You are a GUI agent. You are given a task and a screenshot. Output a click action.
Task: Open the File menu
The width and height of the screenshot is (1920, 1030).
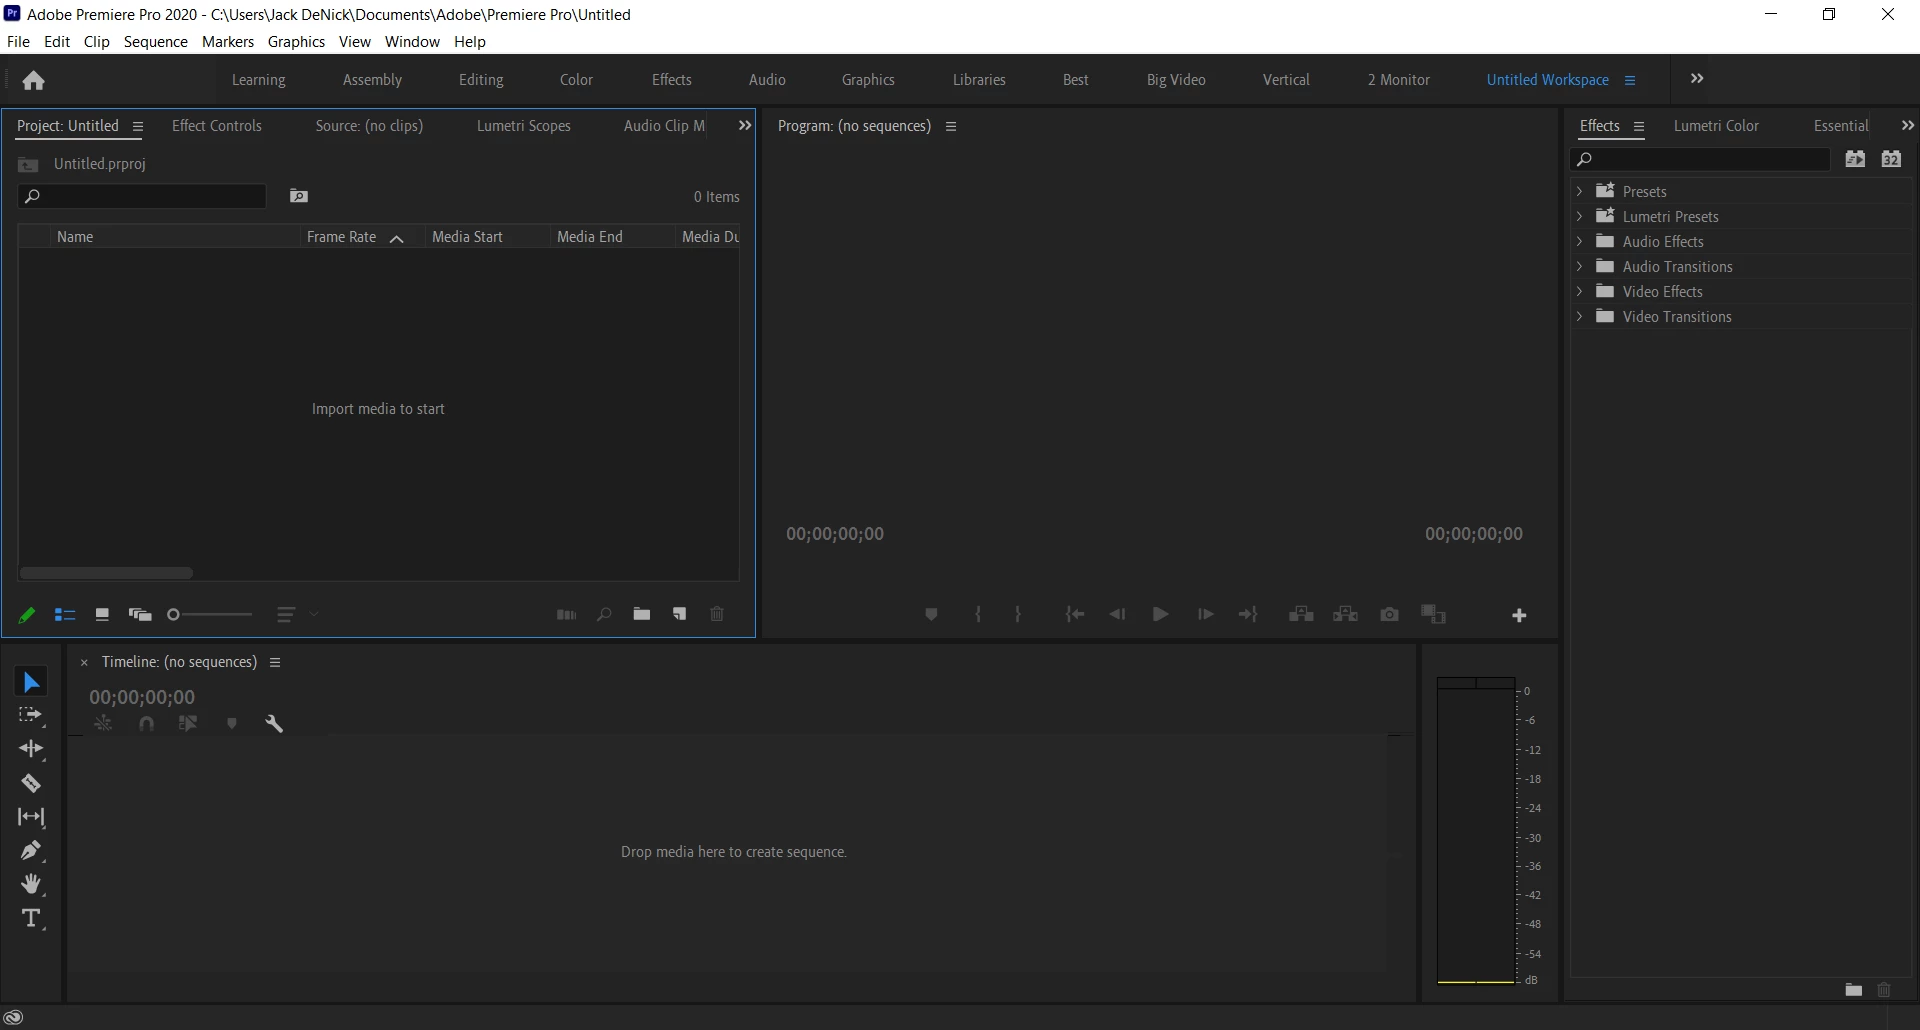point(18,42)
